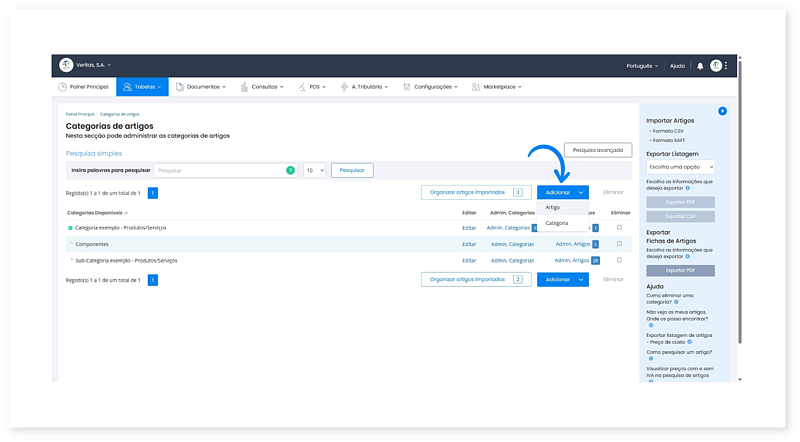Open the user avatar in top bar
This screenshot has height=442, width=800.
[716, 65]
